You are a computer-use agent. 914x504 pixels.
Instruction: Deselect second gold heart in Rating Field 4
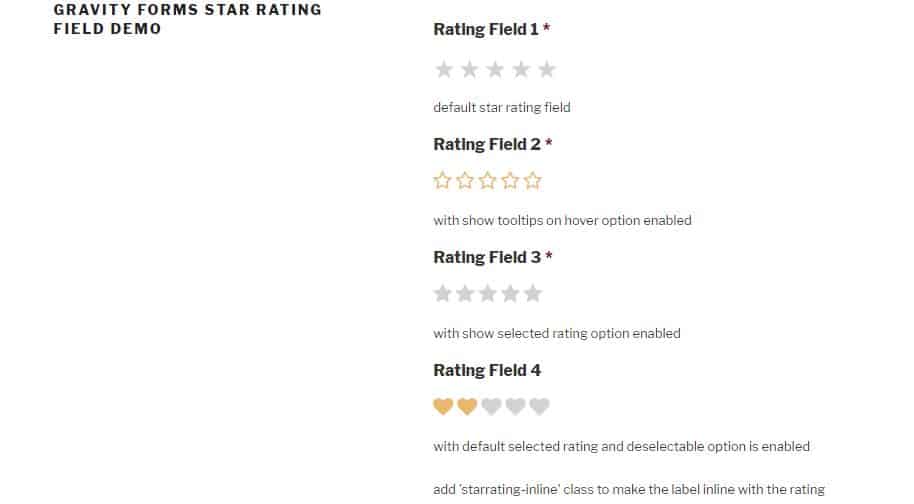[x=467, y=406]
